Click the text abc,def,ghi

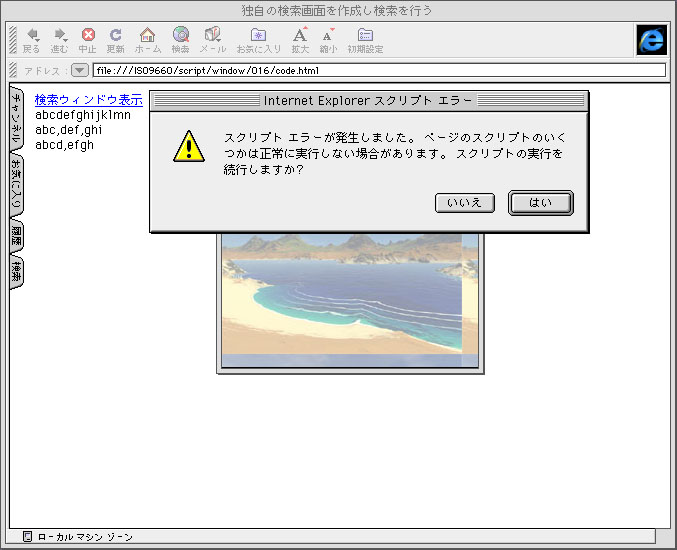[69, 130]
